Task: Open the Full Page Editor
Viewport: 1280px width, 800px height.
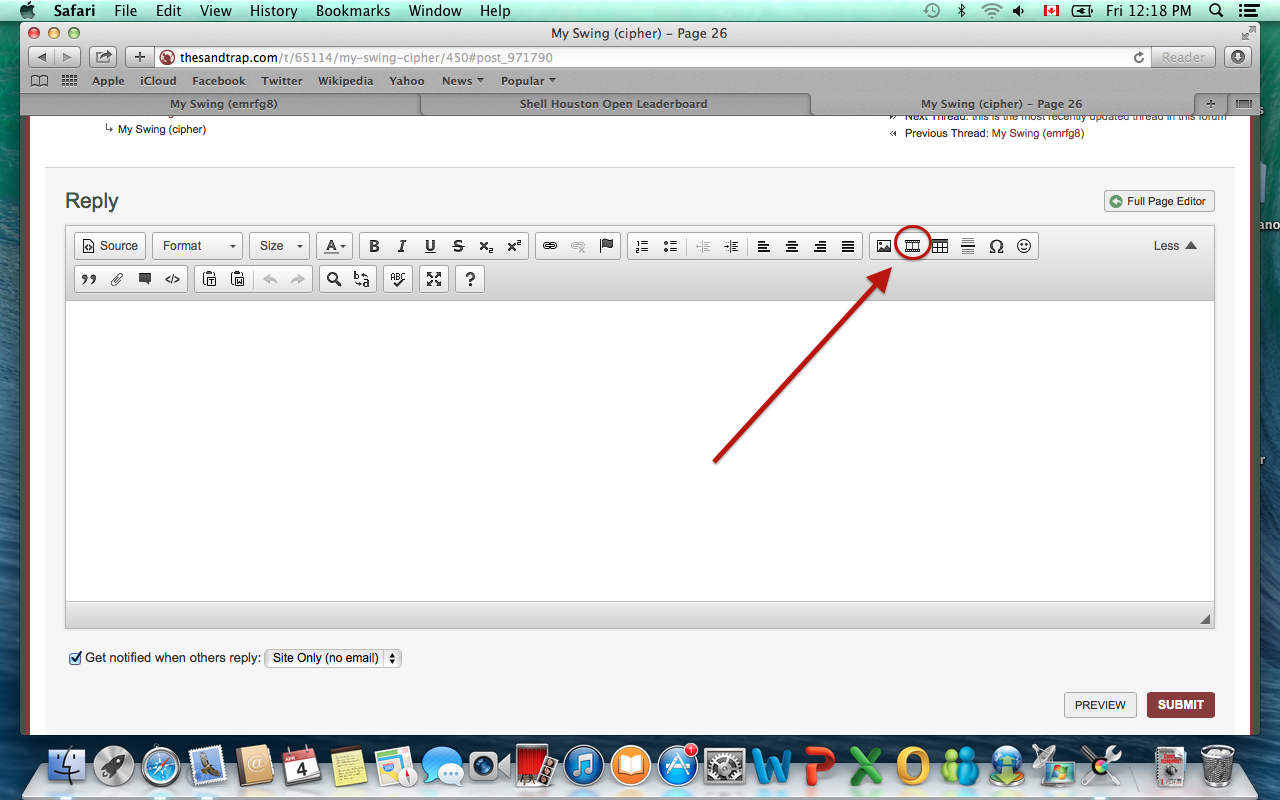Action: 1158,201
